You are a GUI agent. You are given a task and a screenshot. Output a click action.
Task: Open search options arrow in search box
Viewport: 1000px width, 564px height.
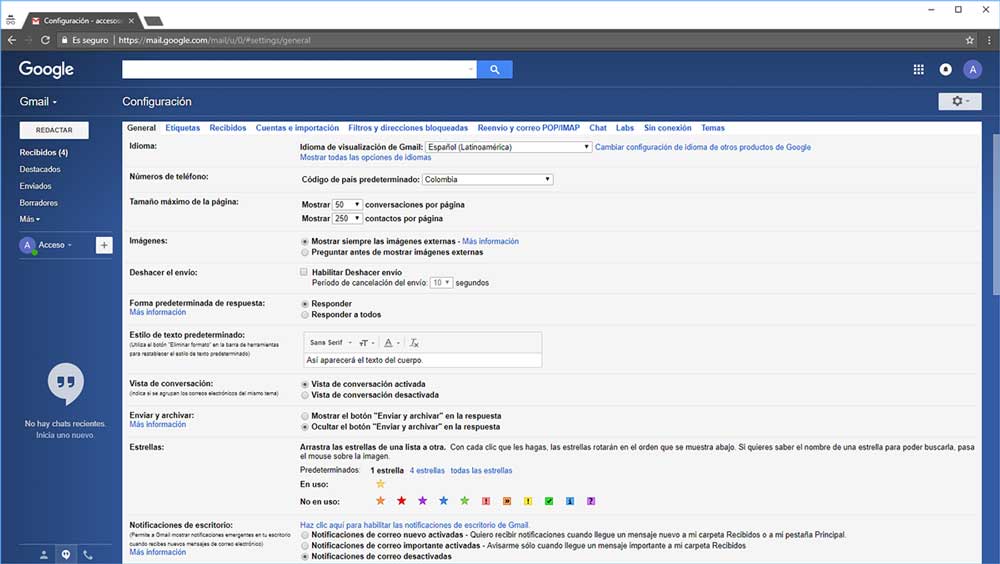tap(471, 70)
